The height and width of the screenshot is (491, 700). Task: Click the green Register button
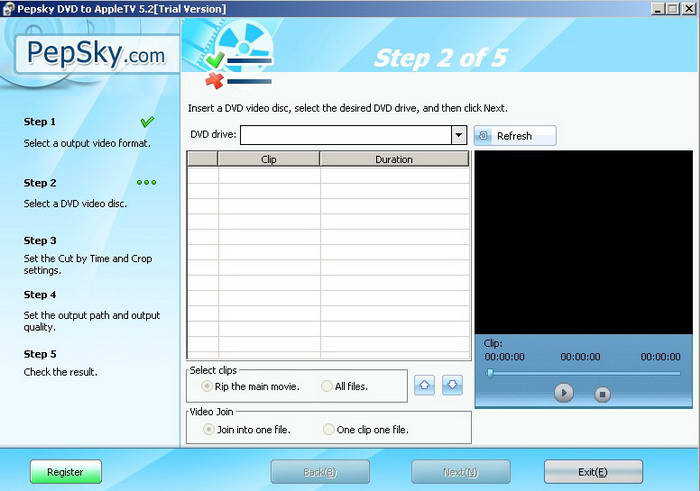tap(66, 472)
